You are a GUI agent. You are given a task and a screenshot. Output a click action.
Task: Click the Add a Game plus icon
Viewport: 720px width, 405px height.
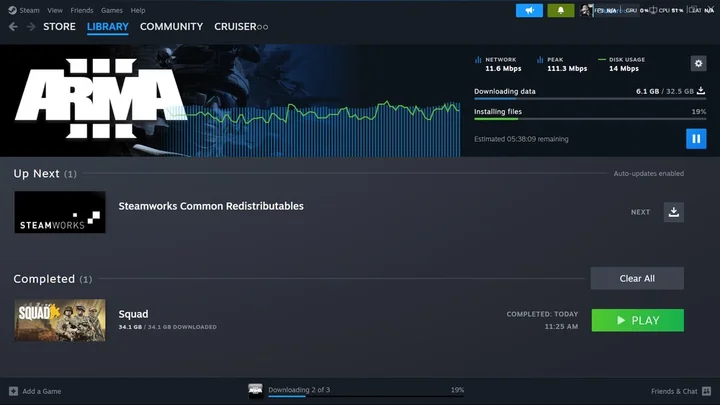(13, 391)
